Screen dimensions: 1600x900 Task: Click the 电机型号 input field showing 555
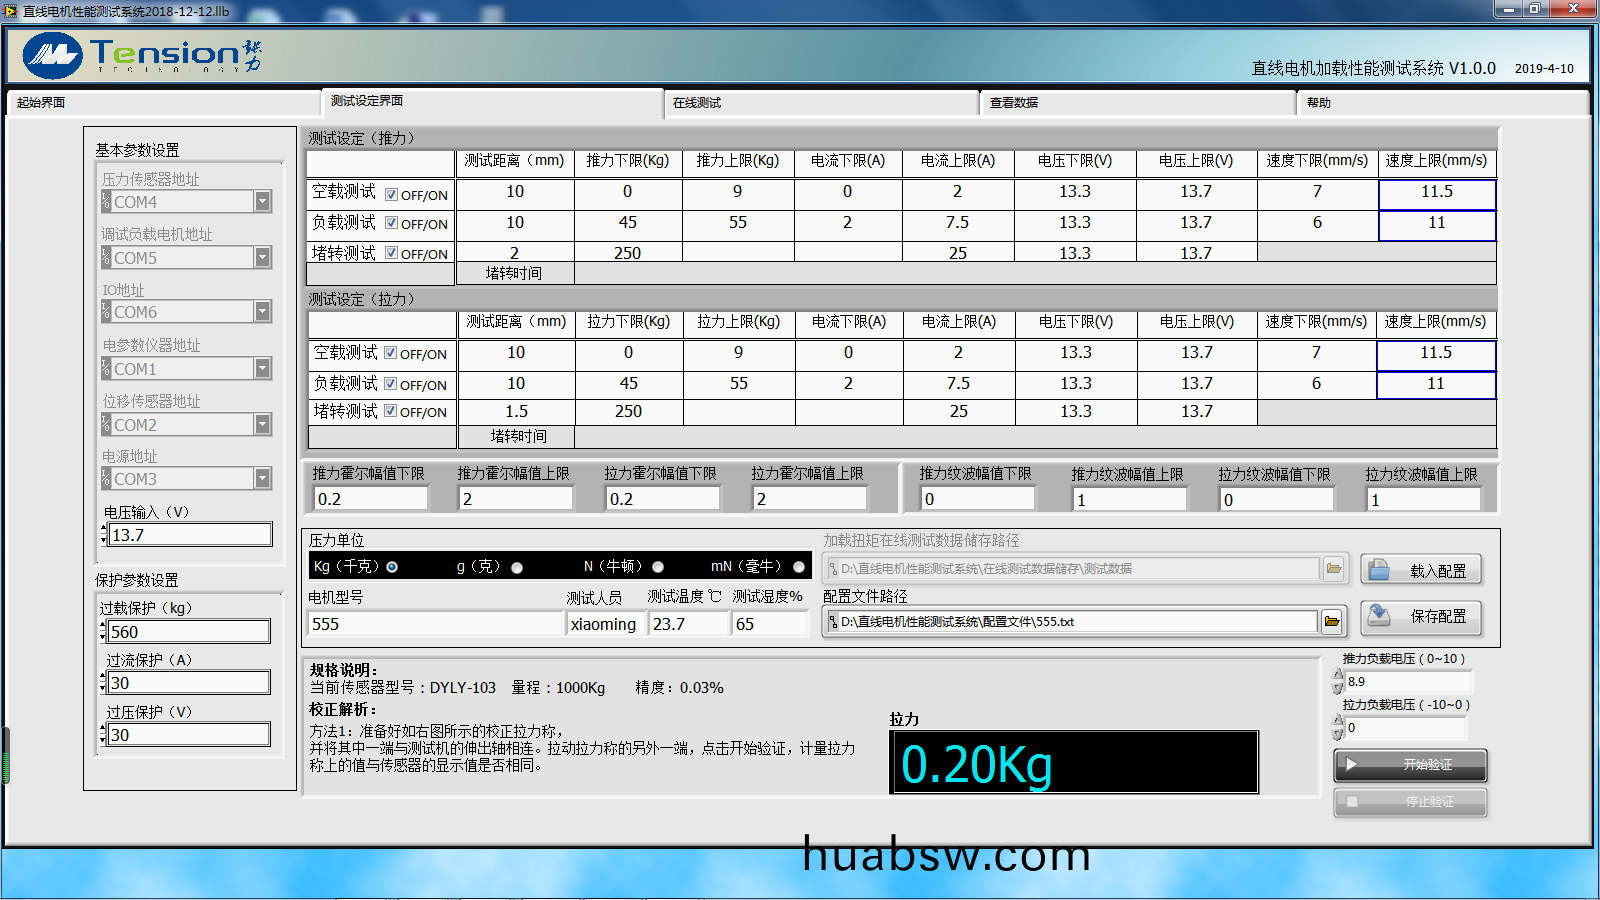[435, 624]
